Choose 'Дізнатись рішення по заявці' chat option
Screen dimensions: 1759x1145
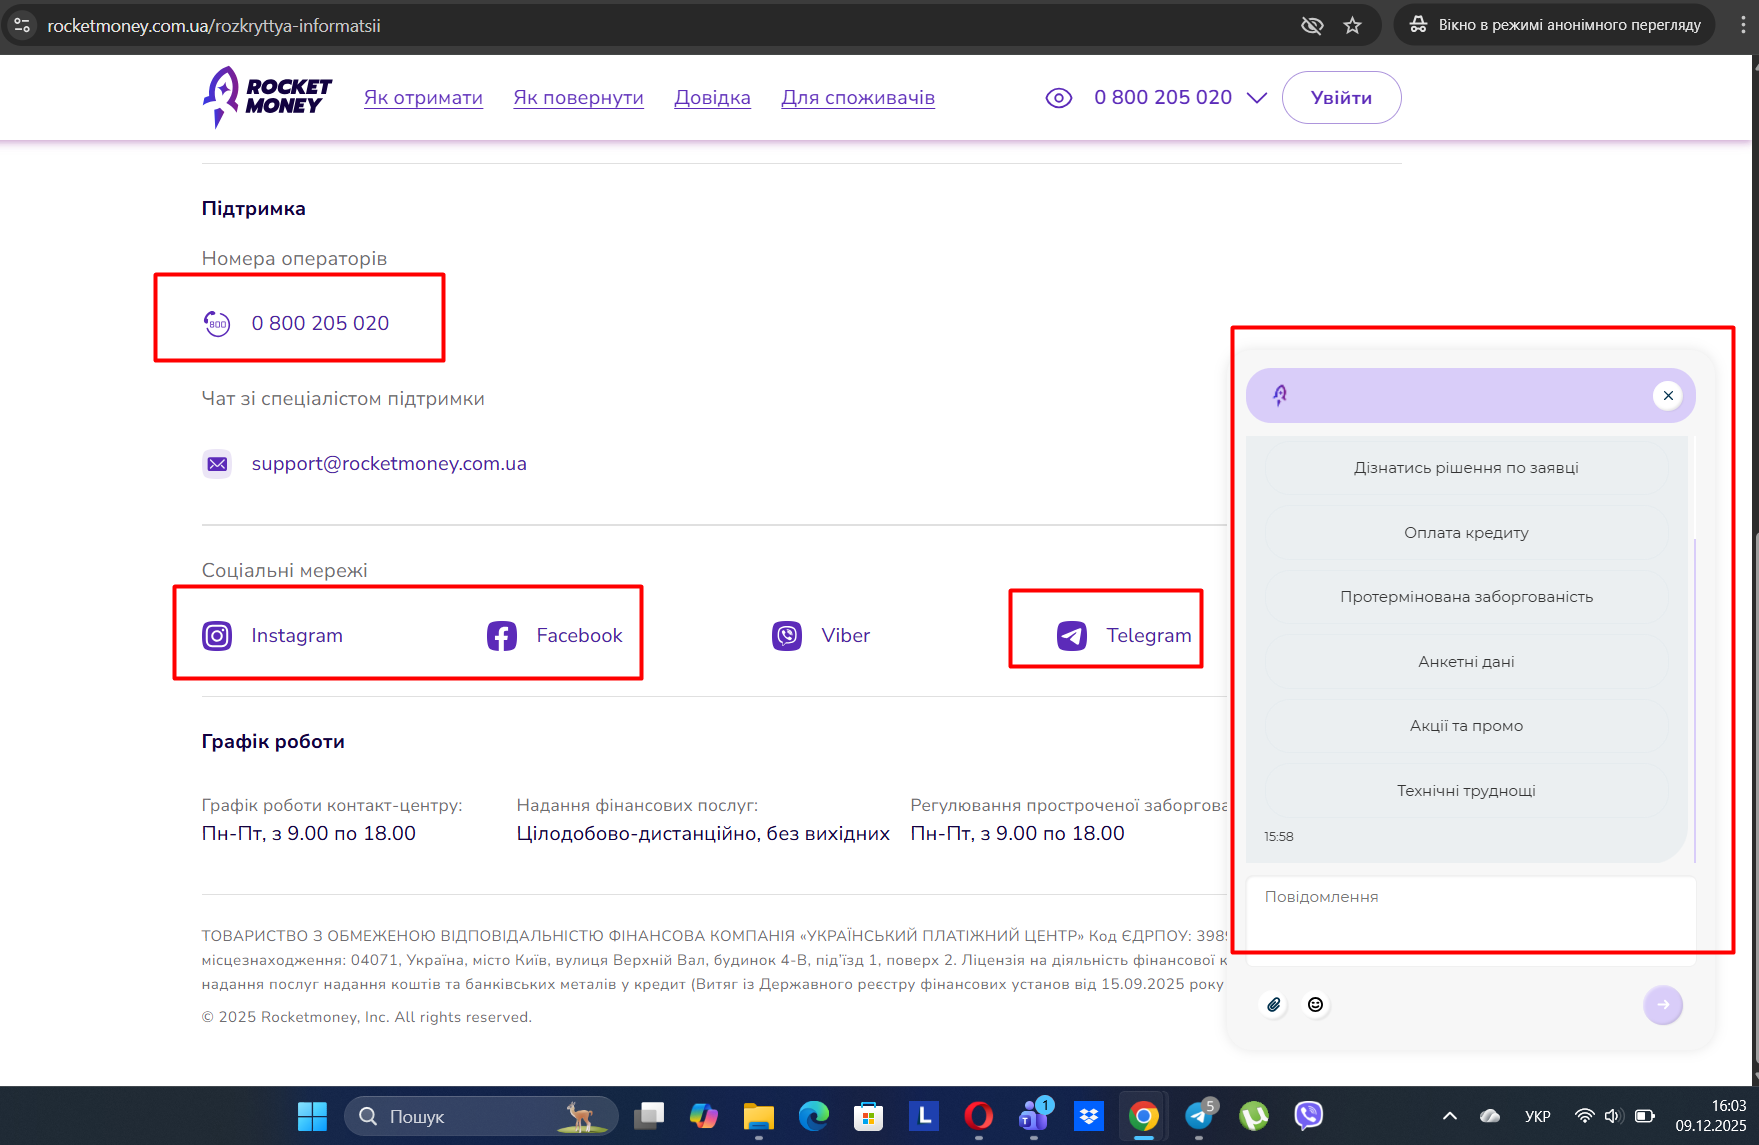pyautogui.click(x=1466, y=468)
